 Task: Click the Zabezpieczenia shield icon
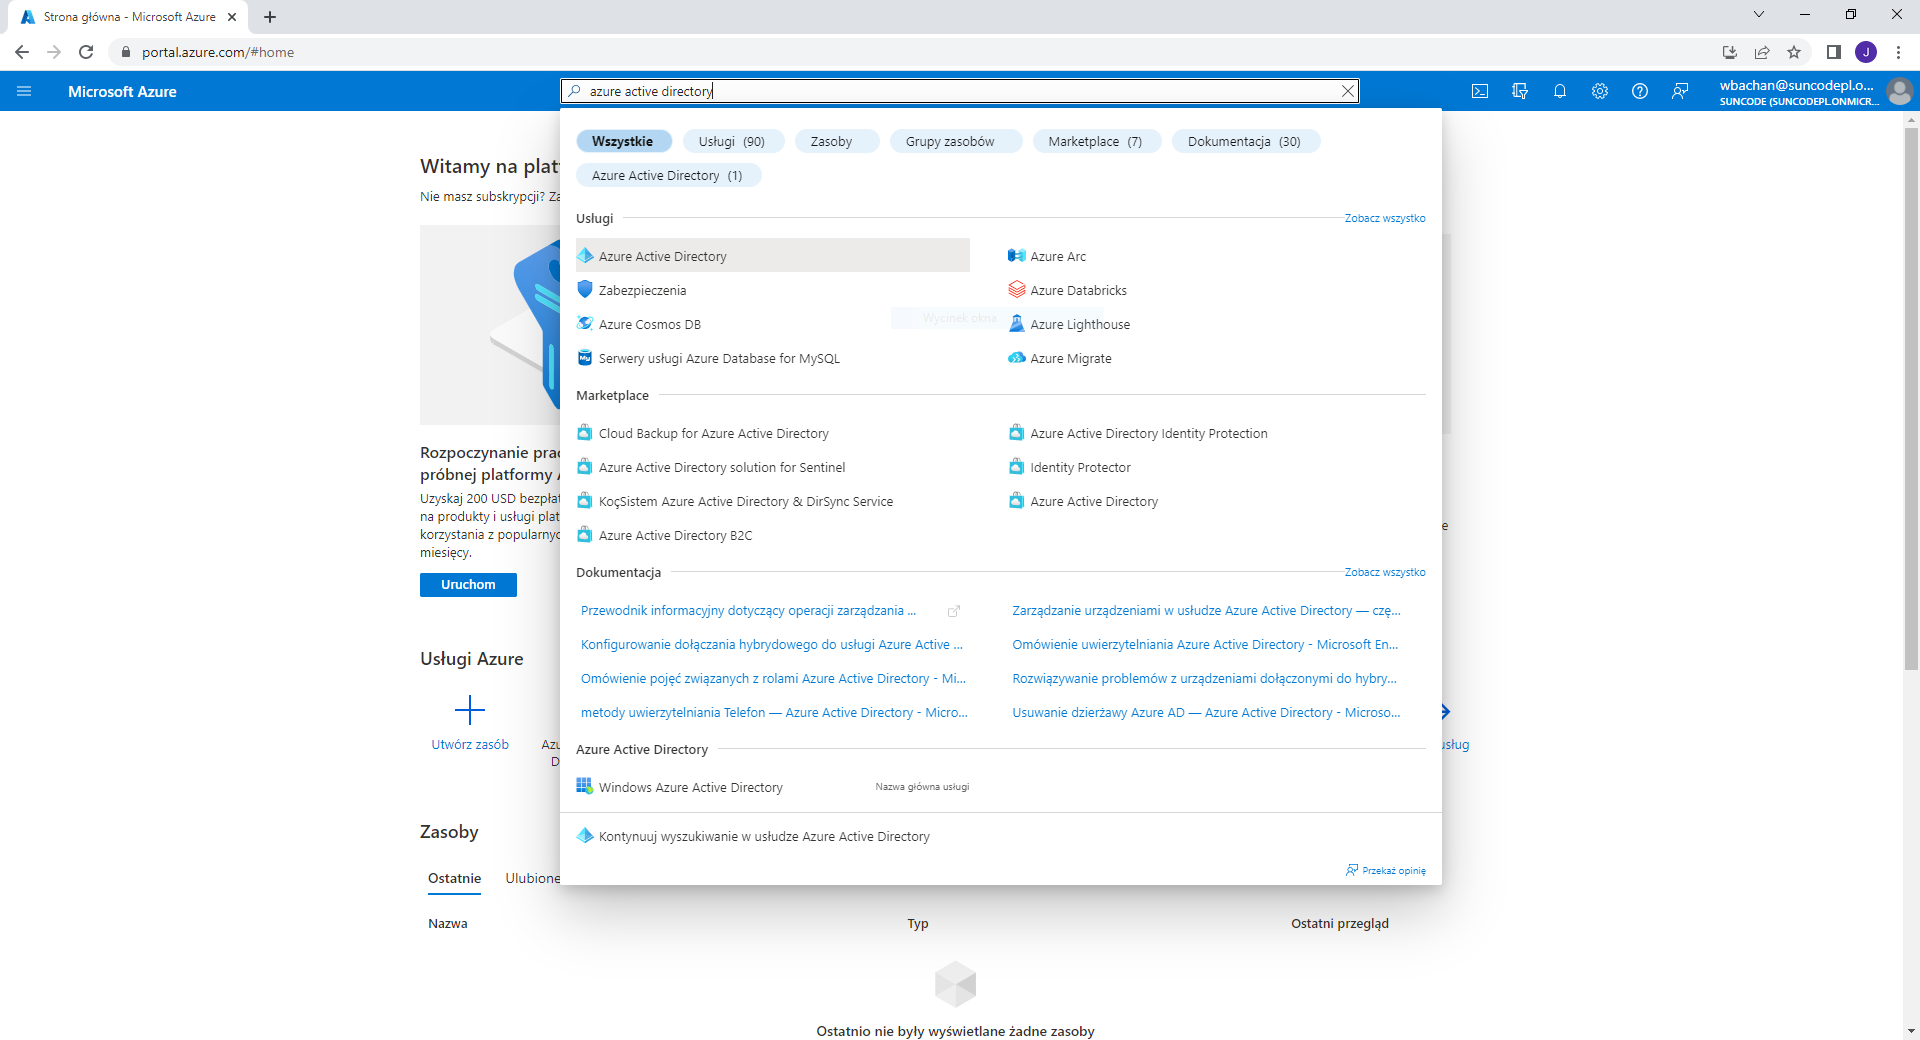point(585,290)
